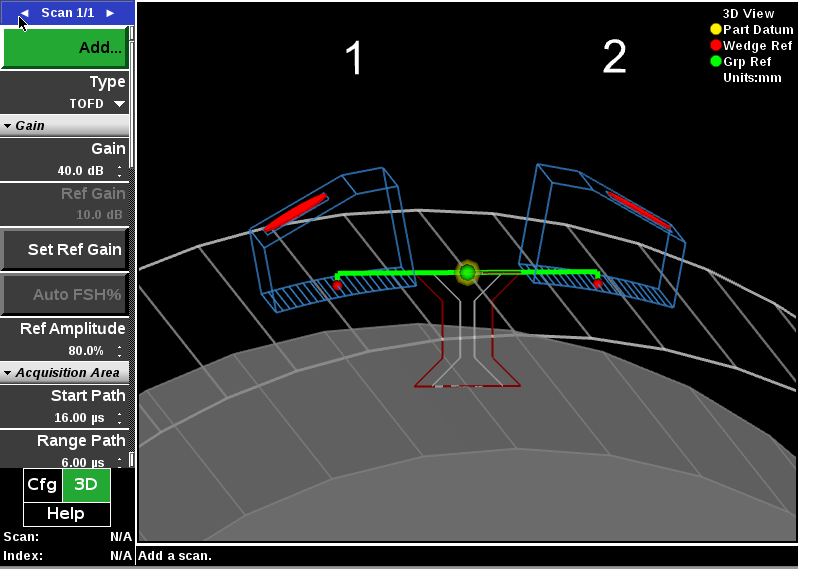The height and width of the screenshot is (569, 819).
Task: Click the yellow Part Datum legend marker
Action: click(716, 29)
